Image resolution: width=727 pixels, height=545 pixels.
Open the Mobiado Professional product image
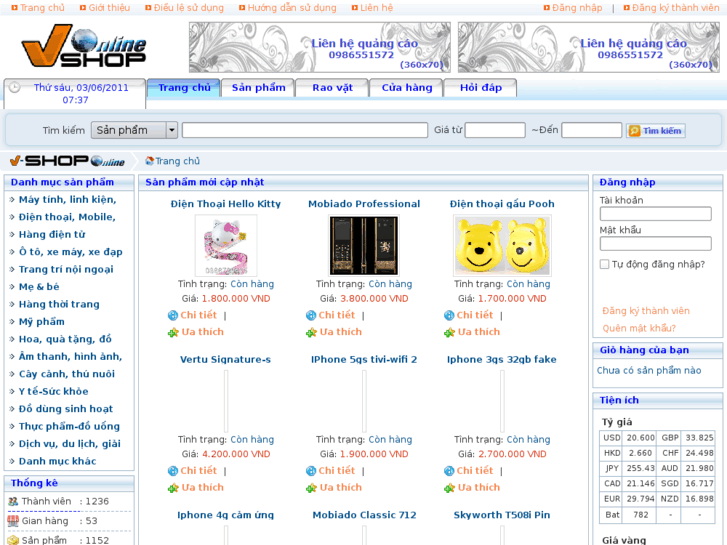coord(364,245)
